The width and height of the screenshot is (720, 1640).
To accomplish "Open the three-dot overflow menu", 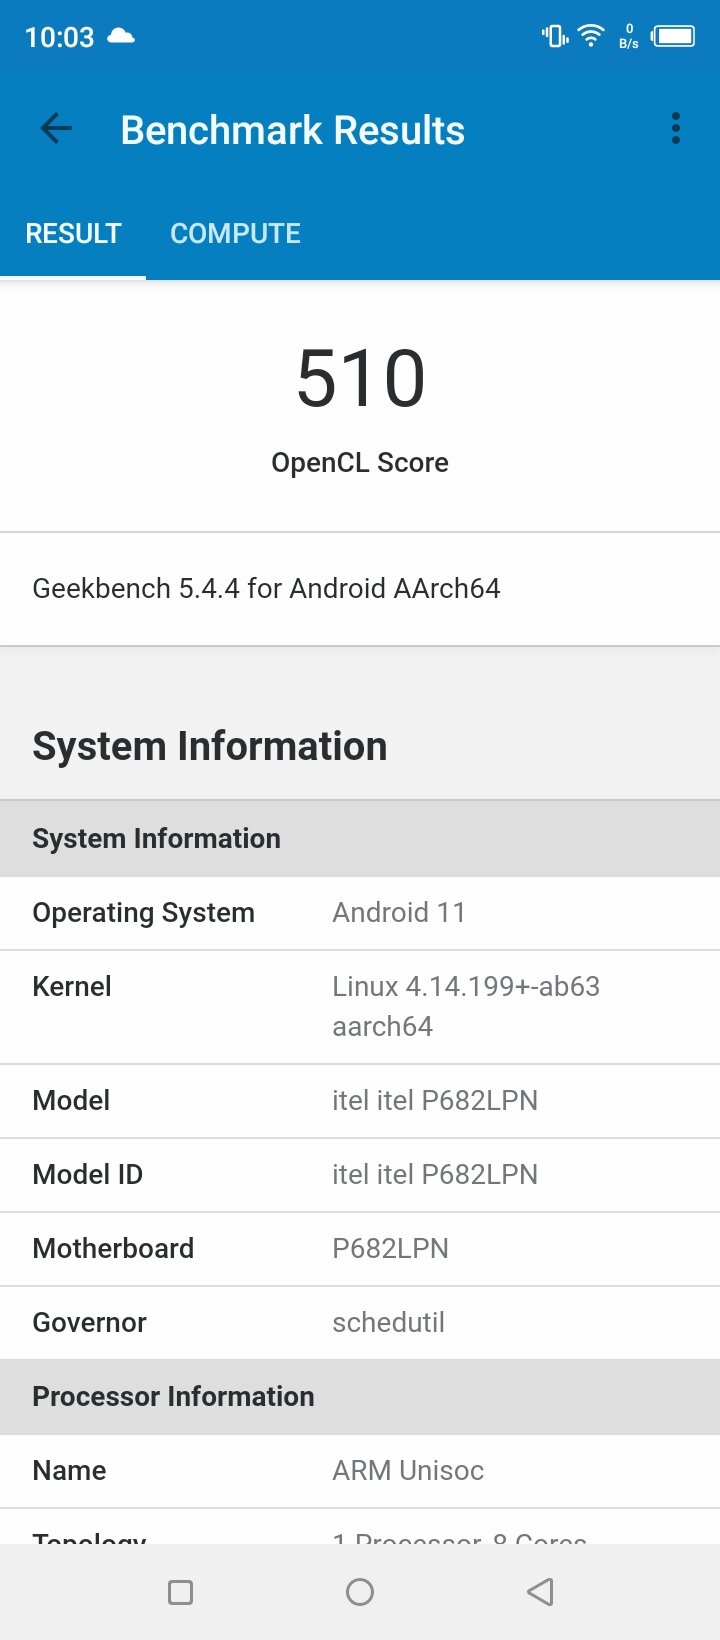I will tap(676, 128).
